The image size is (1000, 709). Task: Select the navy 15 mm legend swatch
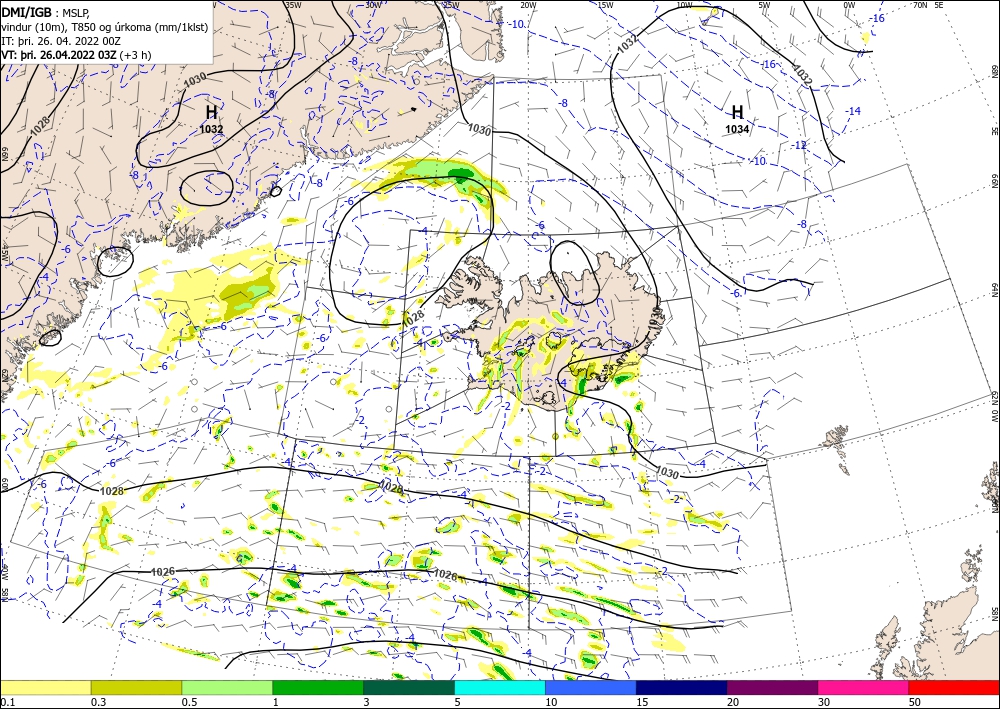tap(682, 687)
